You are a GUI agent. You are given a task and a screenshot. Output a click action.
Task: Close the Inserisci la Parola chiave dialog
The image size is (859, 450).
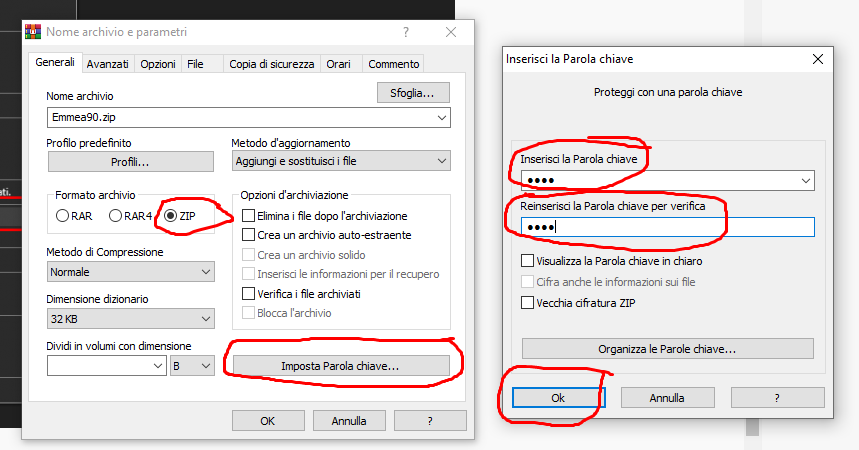817,59
